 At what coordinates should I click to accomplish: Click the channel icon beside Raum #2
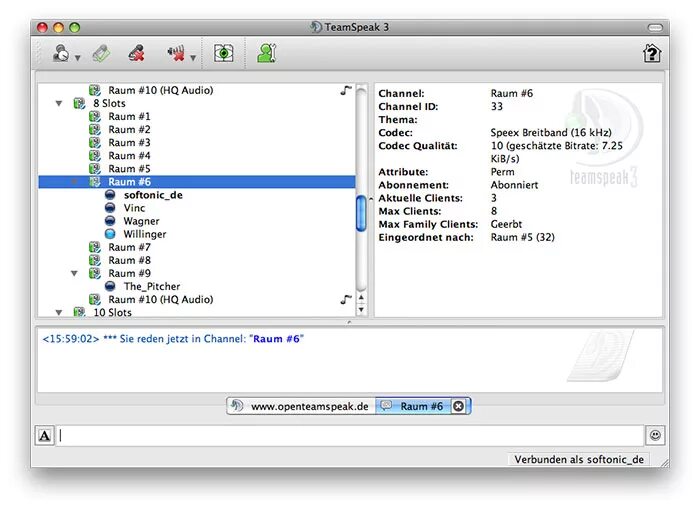(x=95, y=130)
